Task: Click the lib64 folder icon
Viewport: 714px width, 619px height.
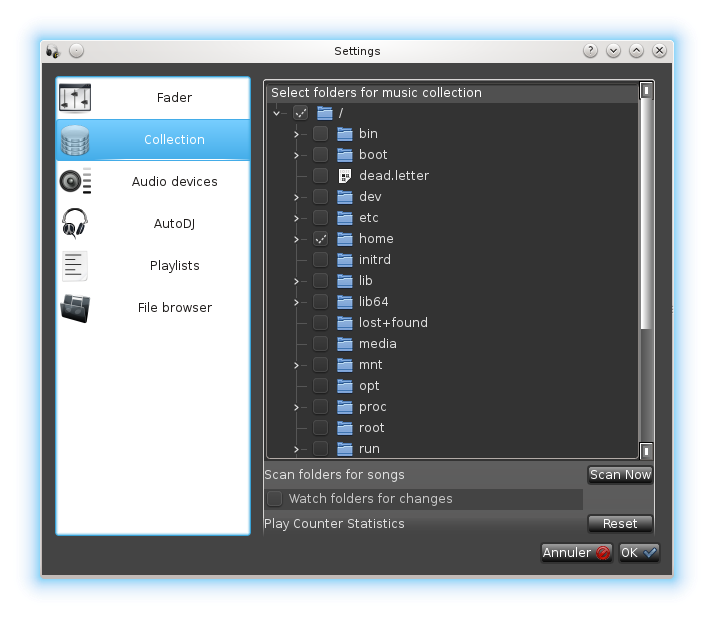Action: (x=345, y=302)
